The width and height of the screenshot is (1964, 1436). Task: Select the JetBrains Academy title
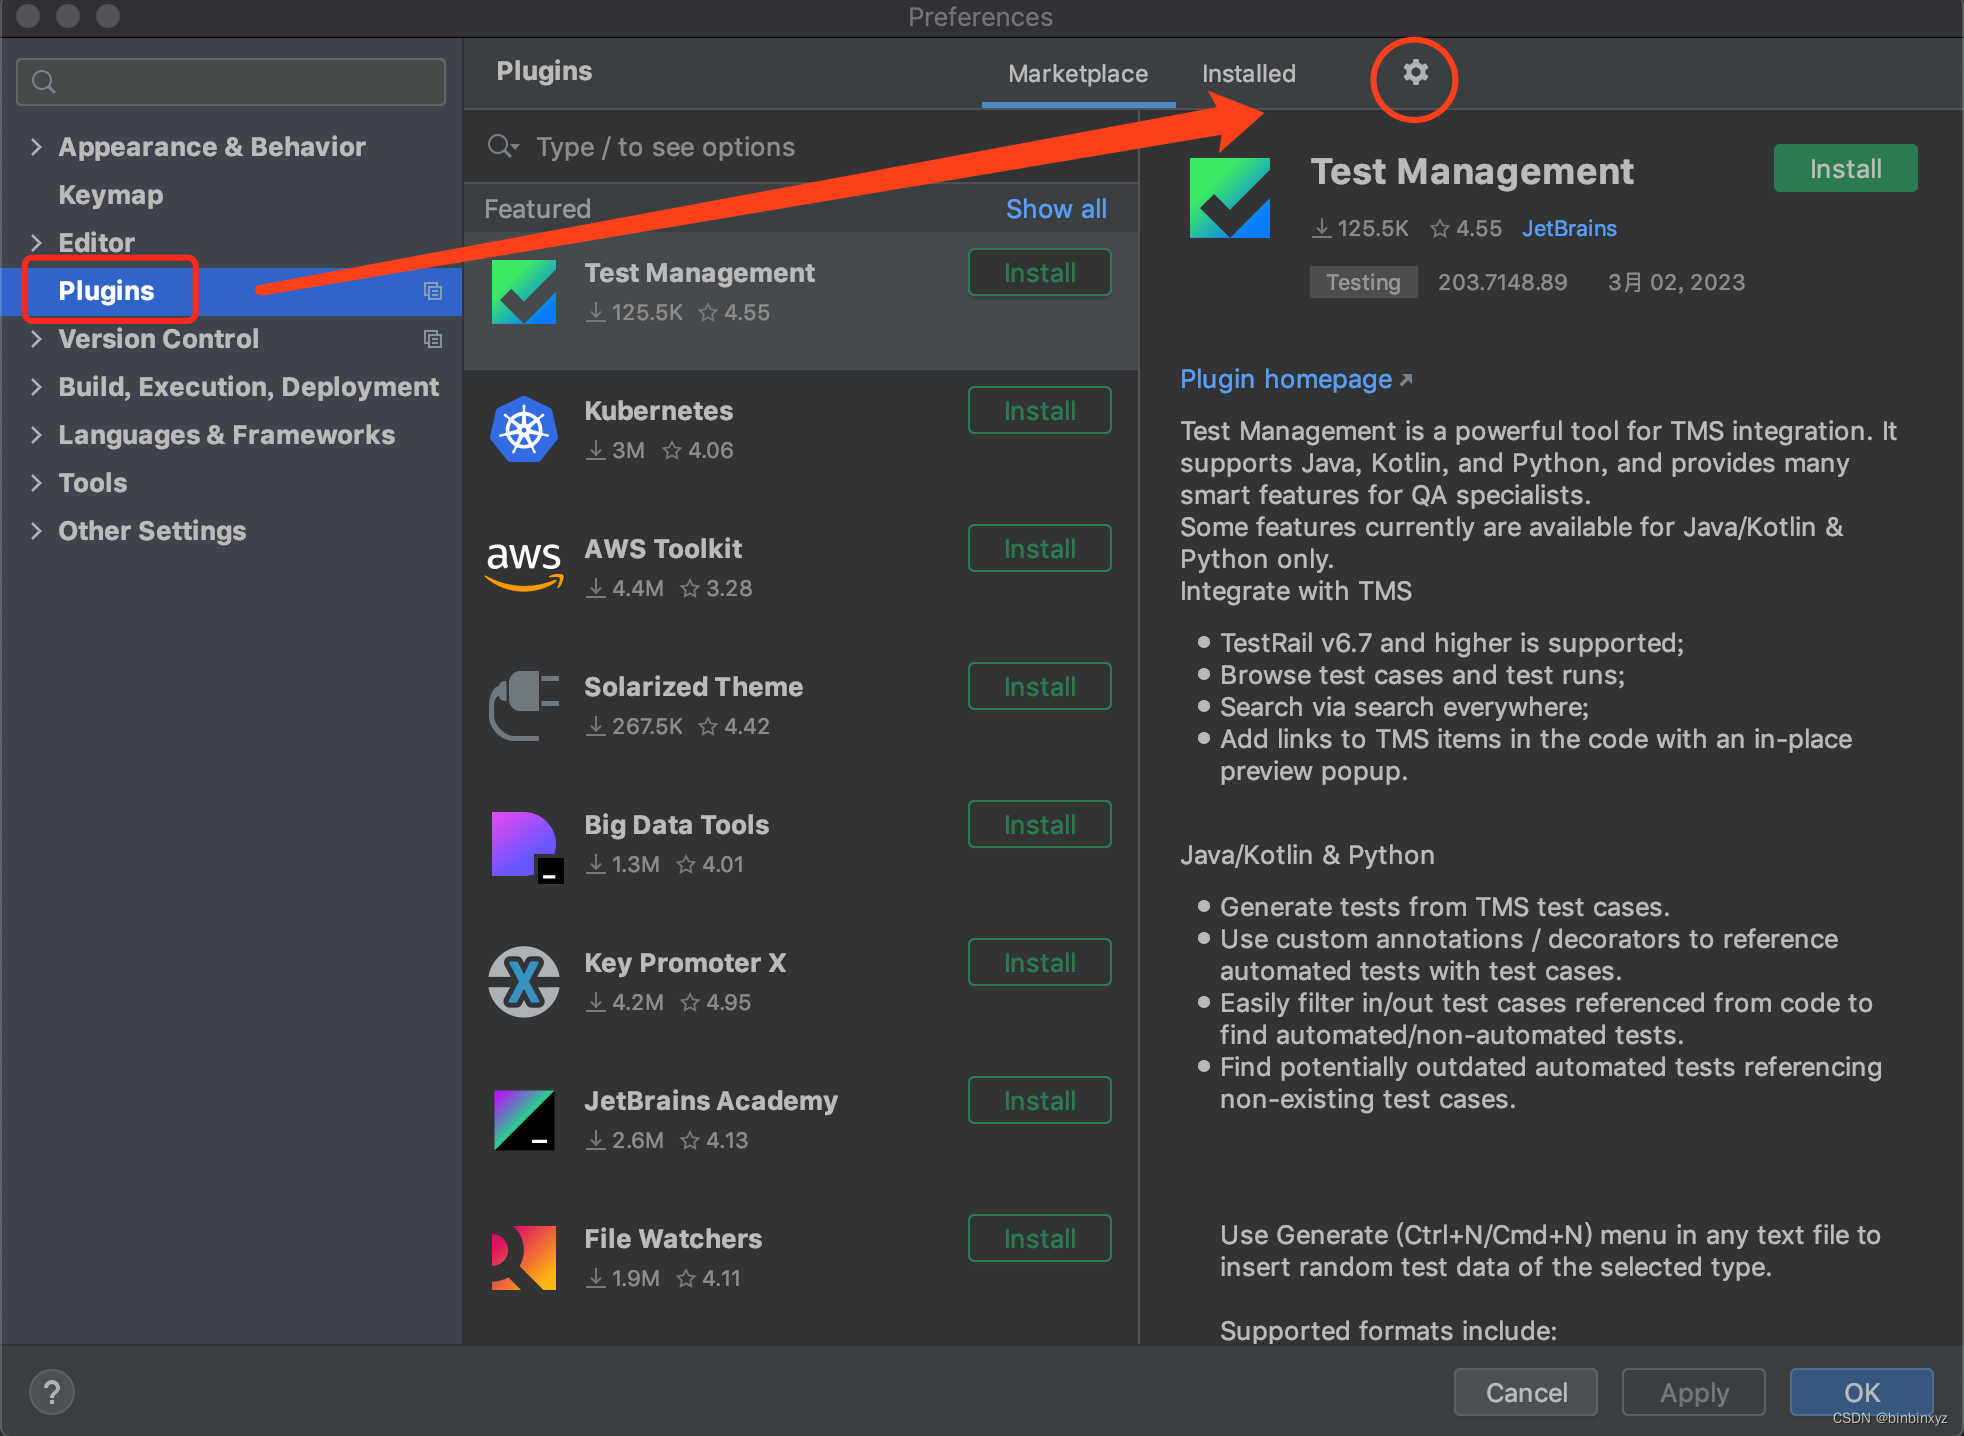click(x=711, y=1101)
